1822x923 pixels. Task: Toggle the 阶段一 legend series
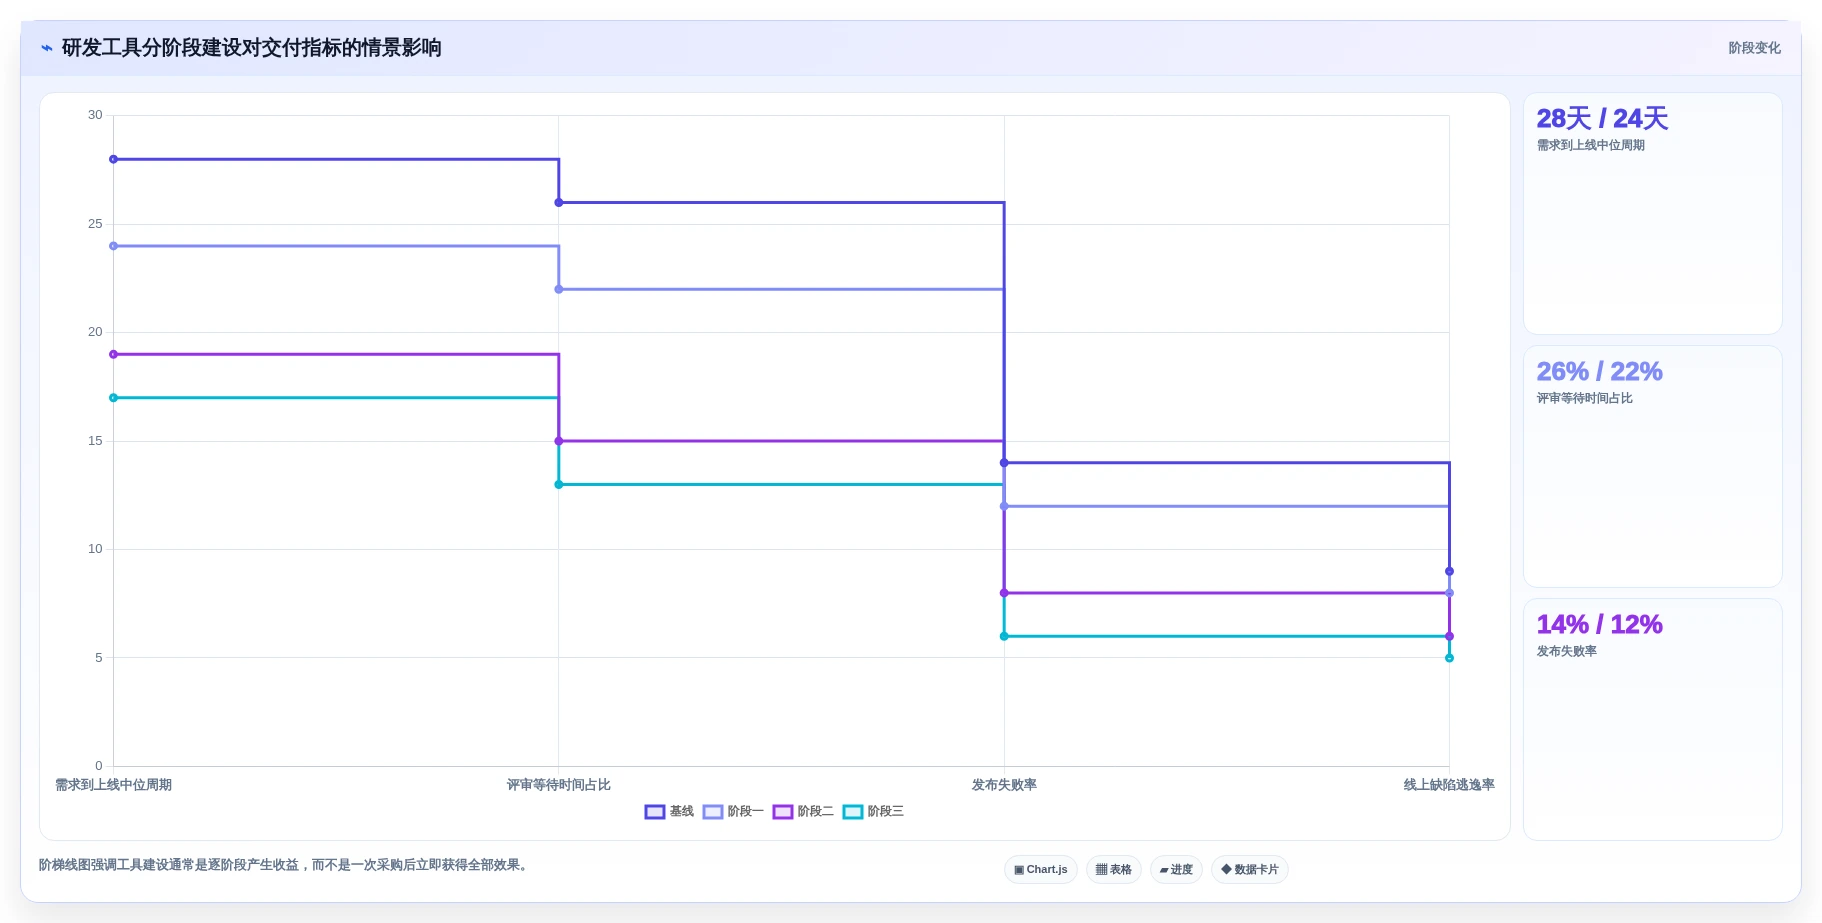[733, 811]
